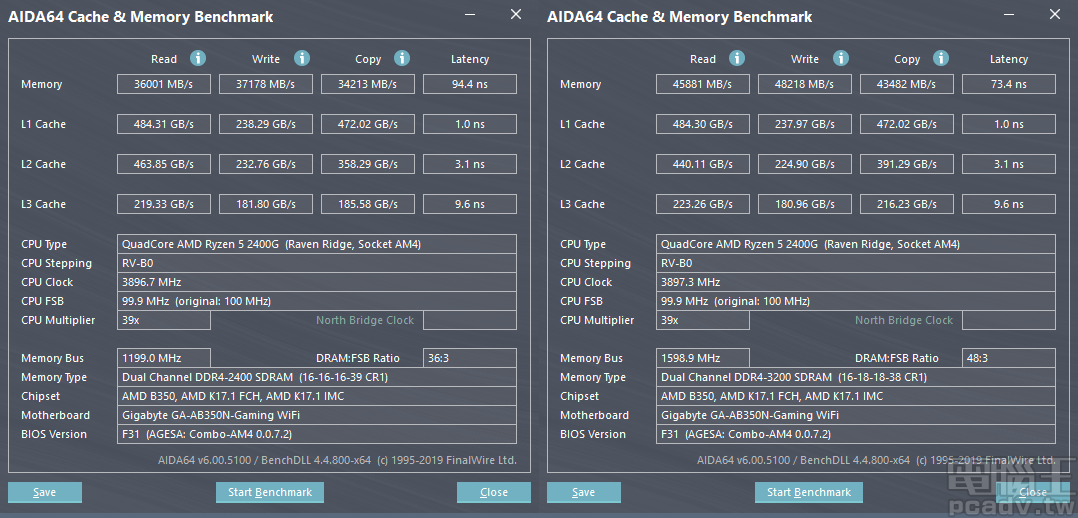Image resolution: width=1078 pixels, height=518 pixels.
Task: Select Memory Read value 45881 MB/s
Action: [x=703, y=84]
